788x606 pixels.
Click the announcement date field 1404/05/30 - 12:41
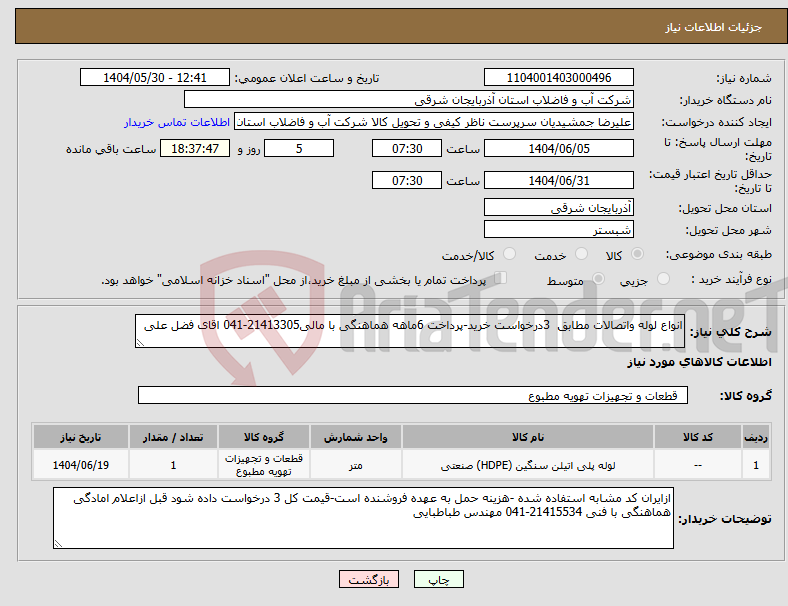tap(155, 78)
